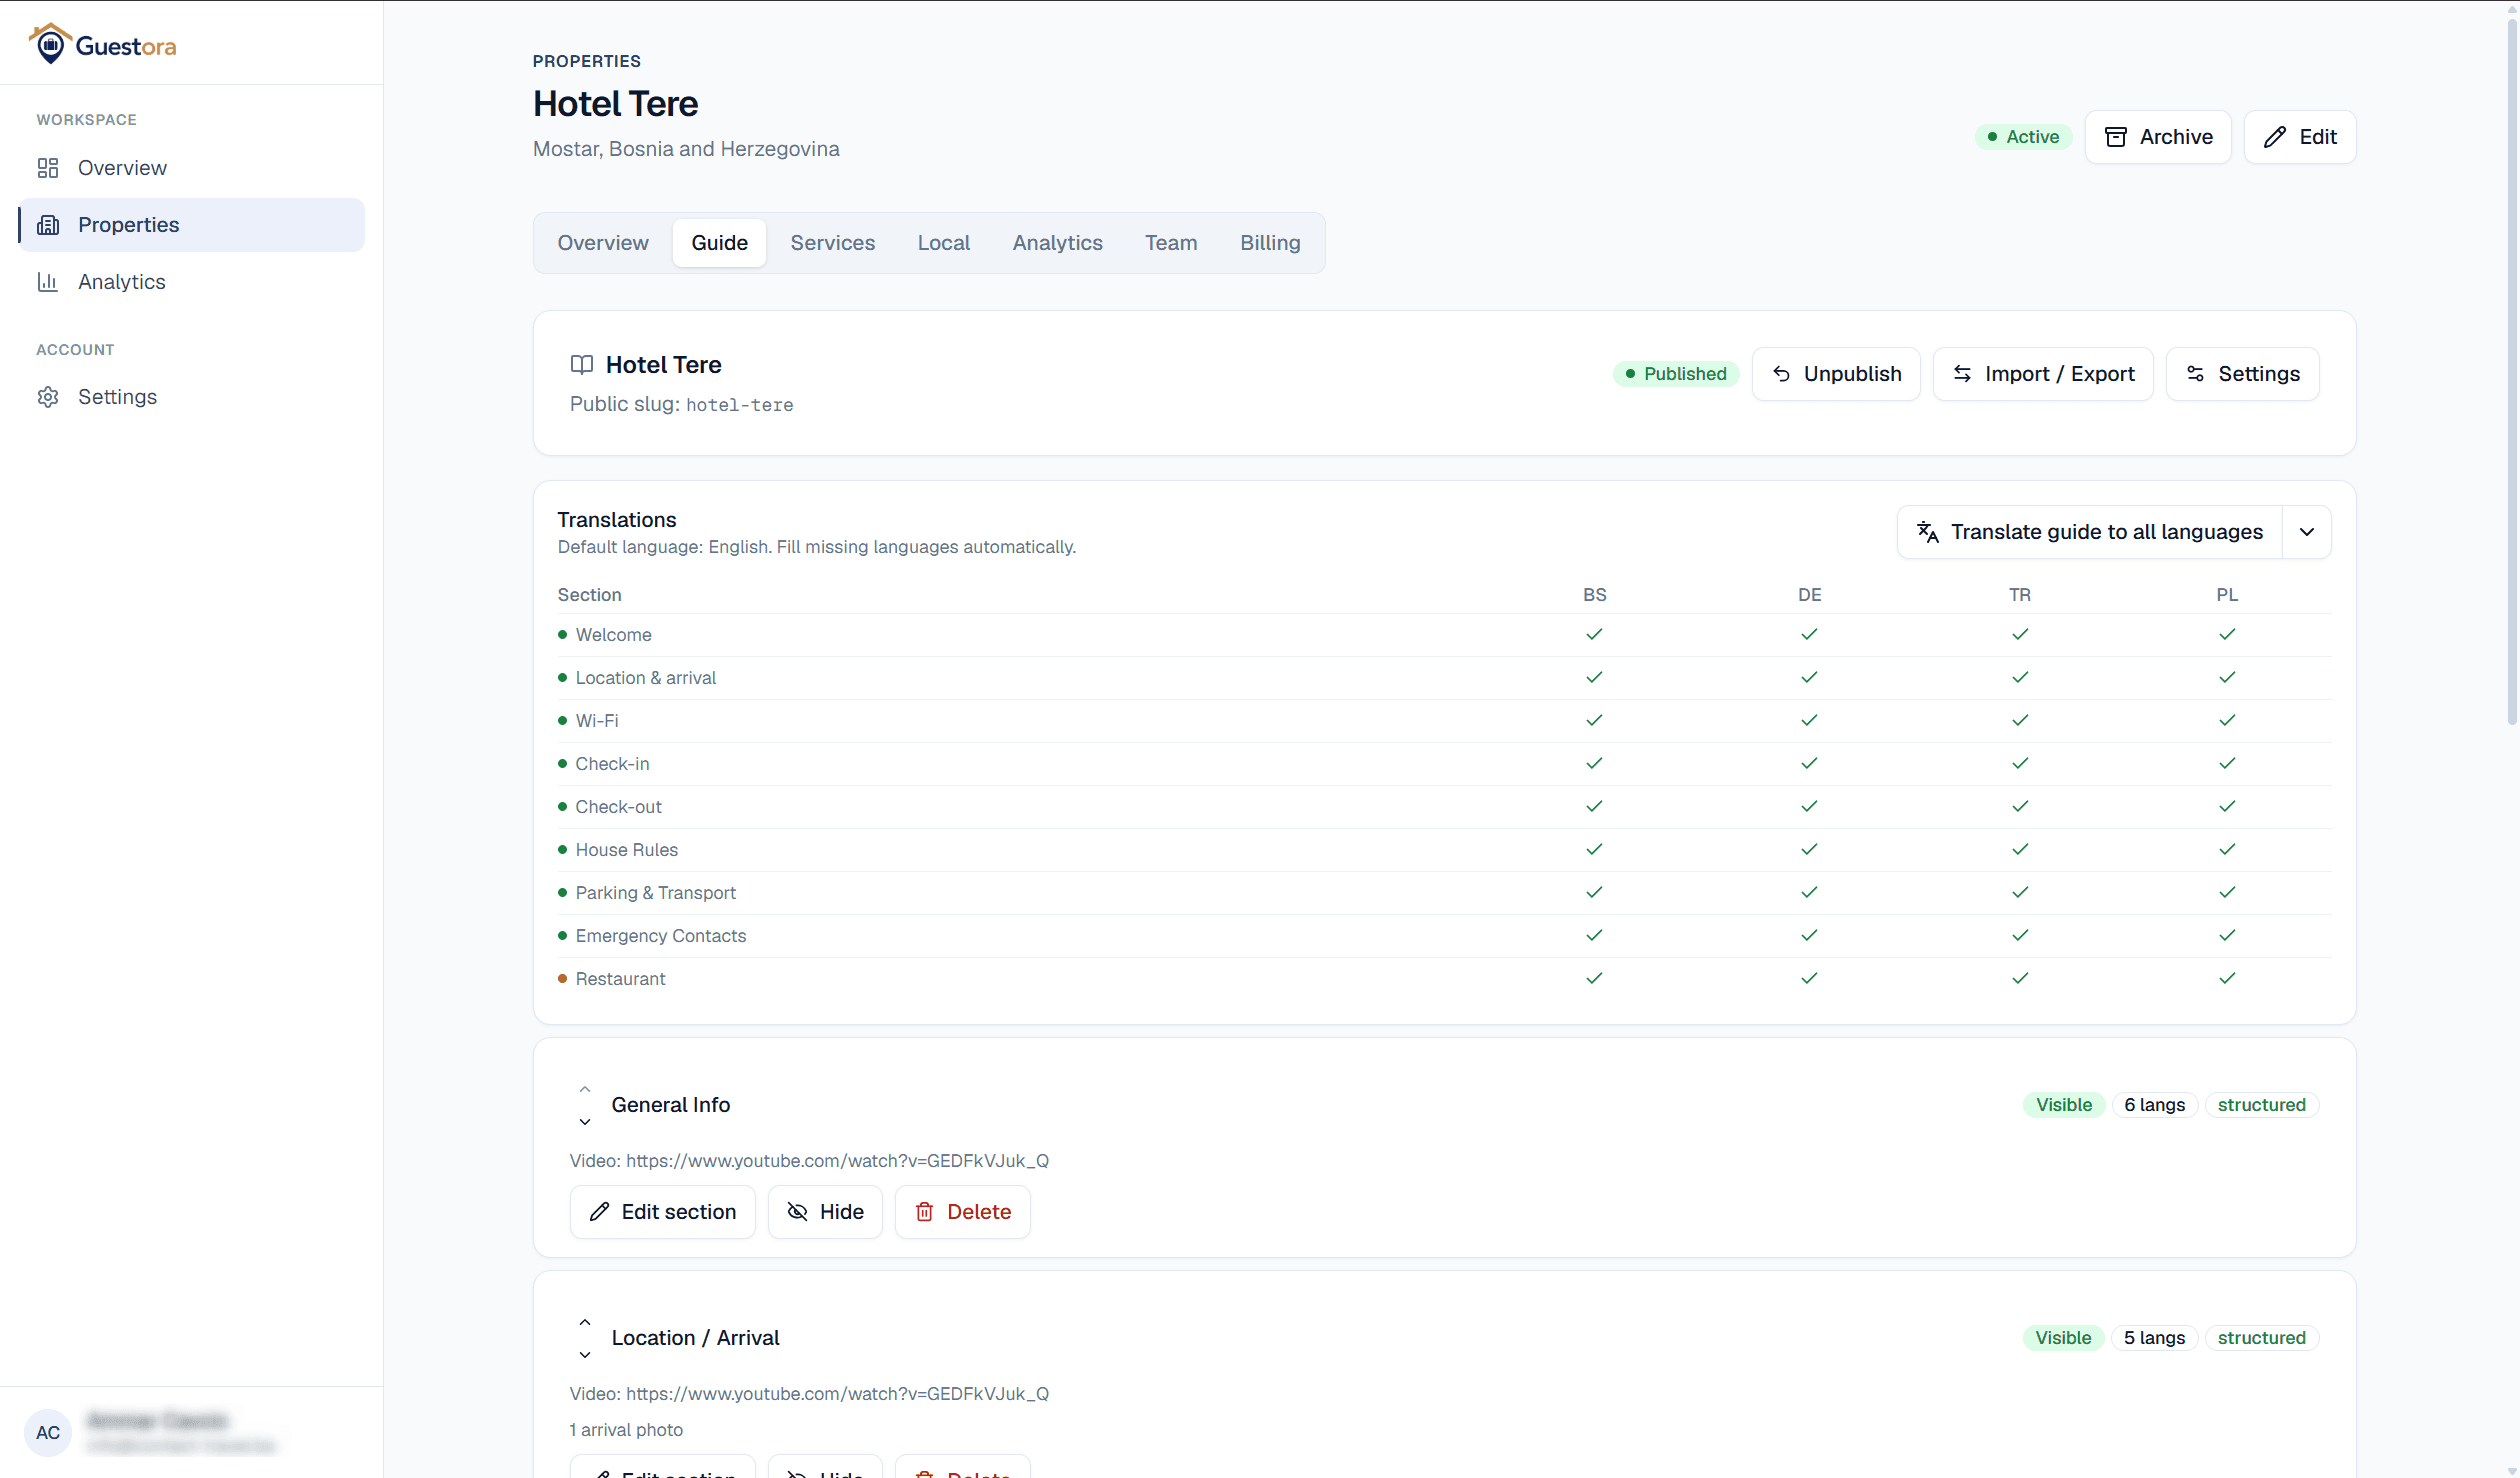Open dropdown arrow beside Translate guide button
The width and height of the screenshot is (2520, 1478).
pyautogui.click(x=2307, y=532)
